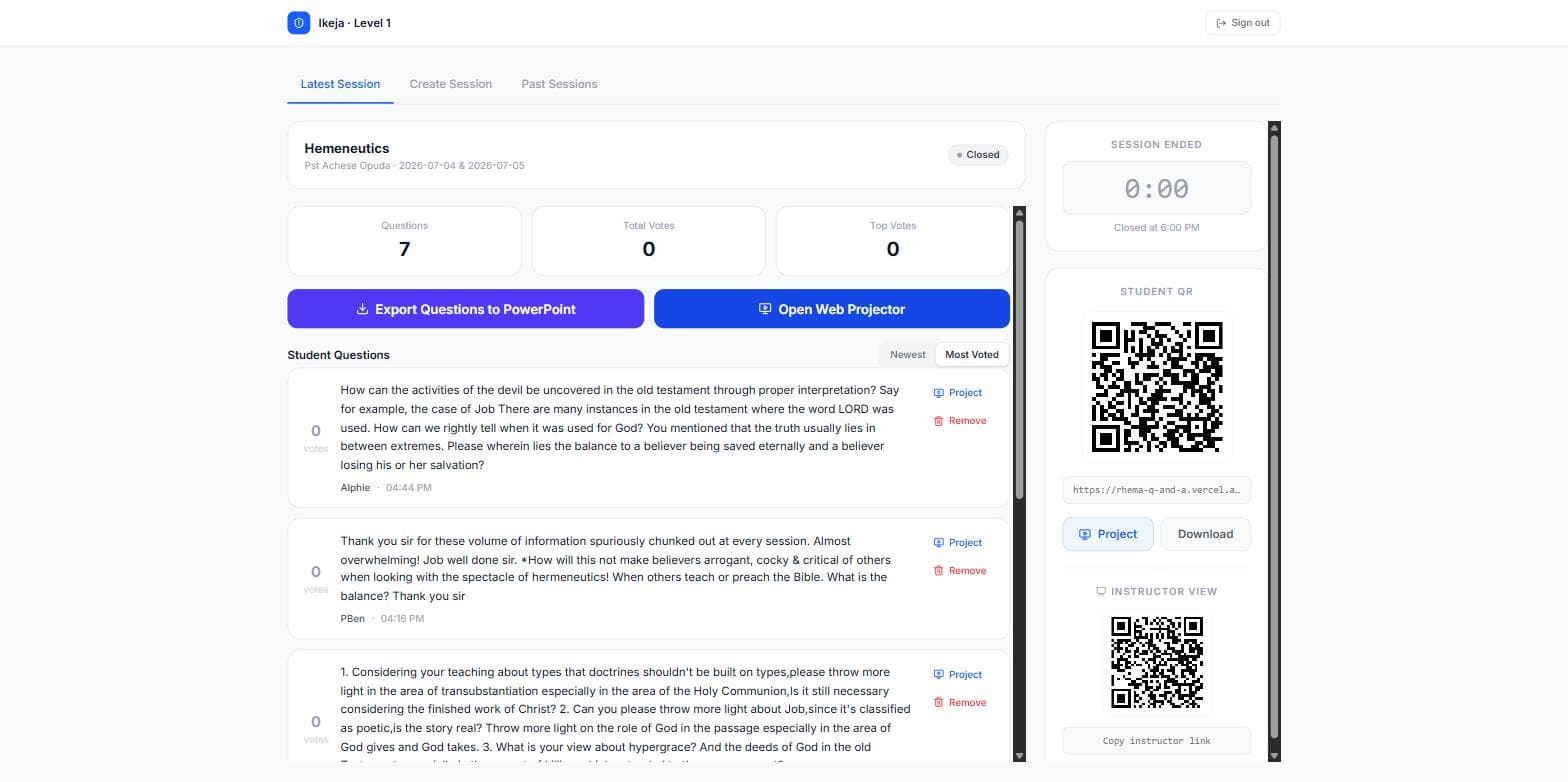
Task: Click the Closed at 6:00 PM text
Action: click(x=1156, y=228)
